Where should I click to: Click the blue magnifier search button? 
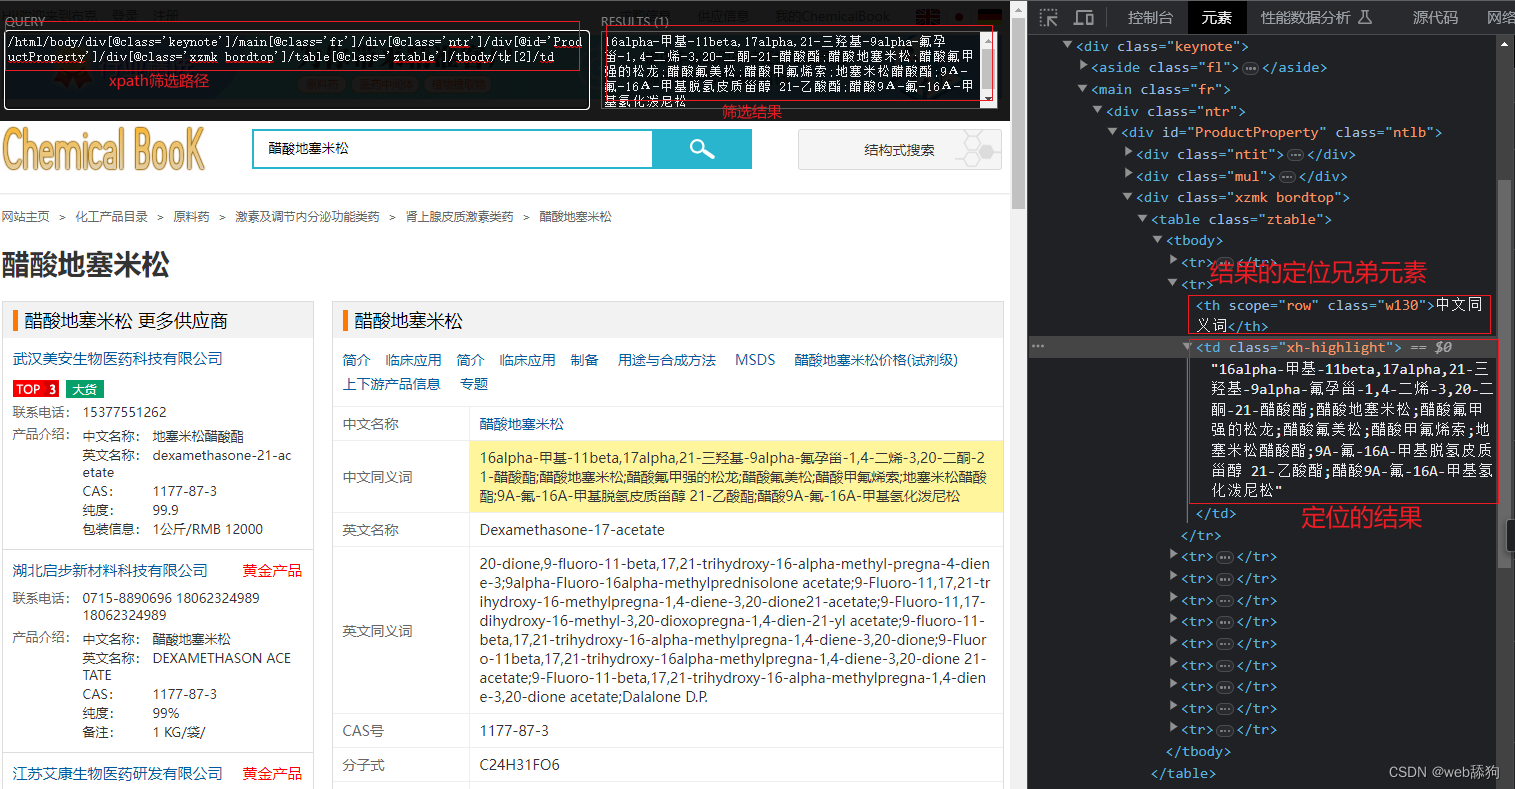[702, 149]
